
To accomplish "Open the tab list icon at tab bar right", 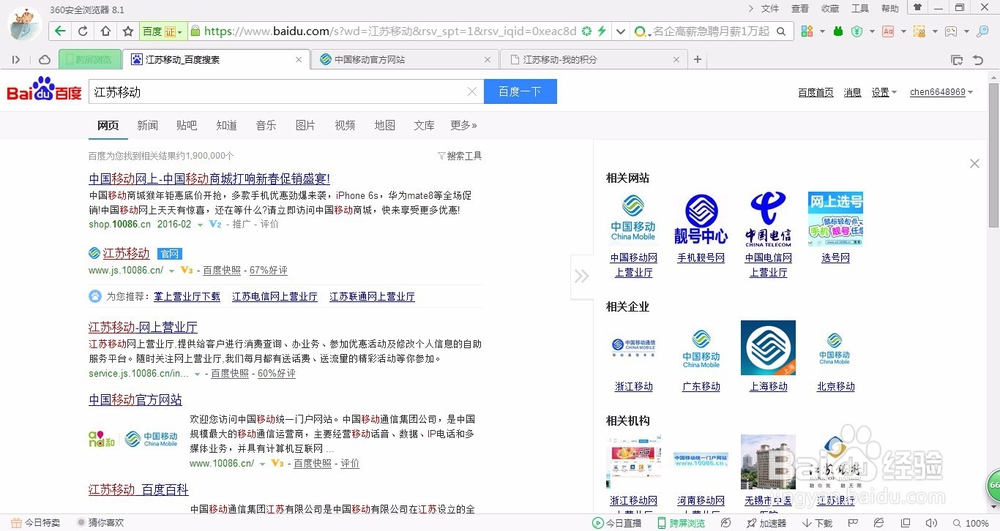I will [x=957, y=60].
